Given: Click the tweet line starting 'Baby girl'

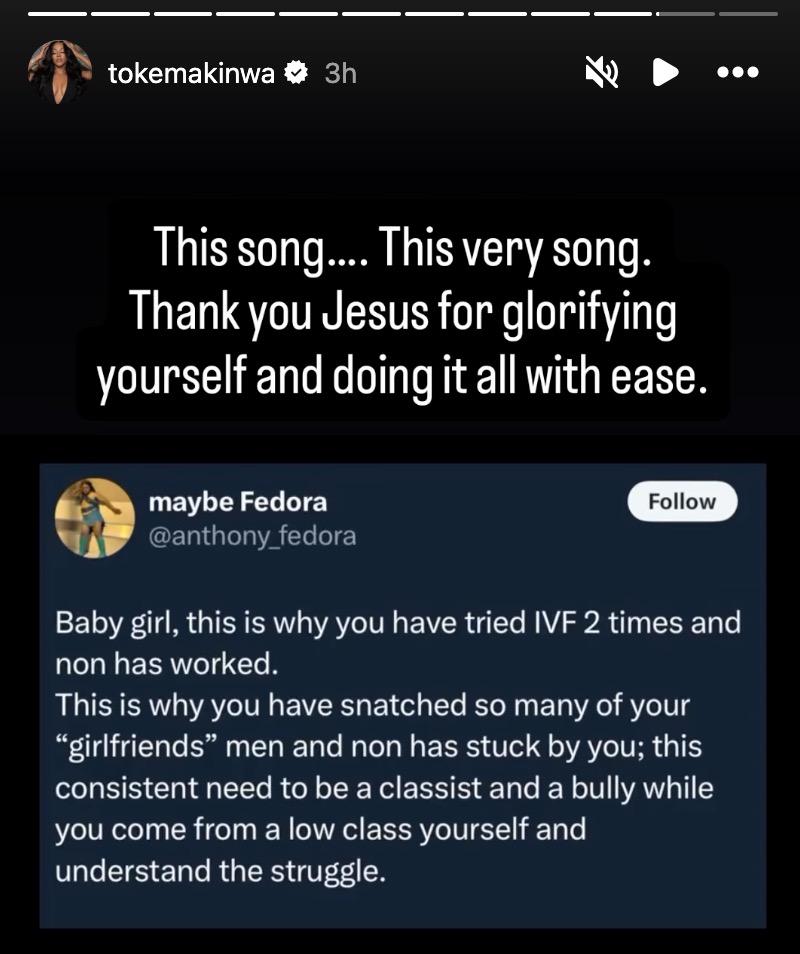Looking at the screenshot, I should 398,623.
